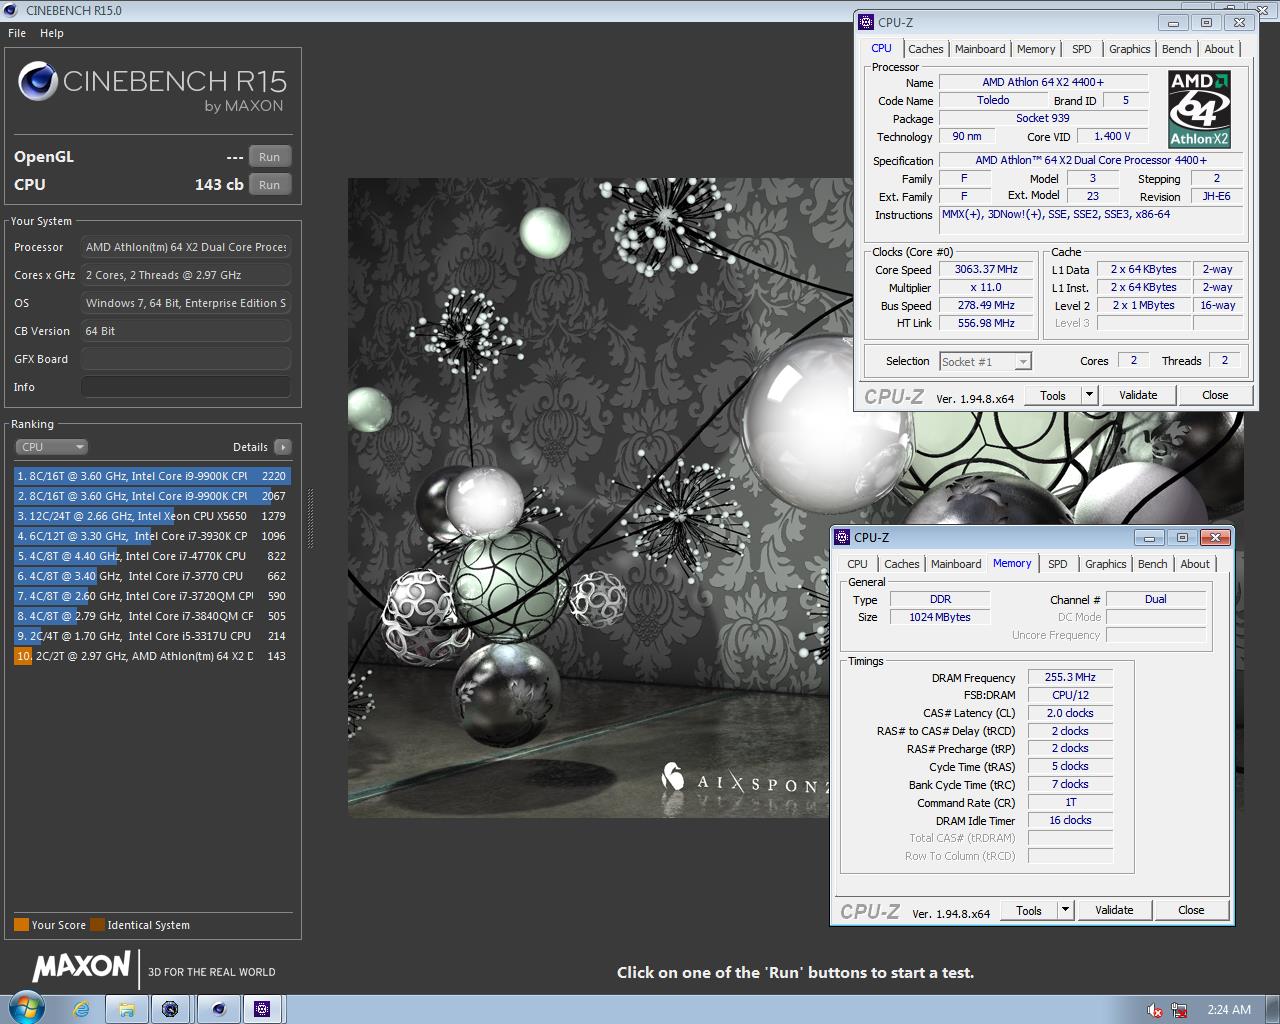Click the GFX Board field
The width and height of the screenshot is (1280, 1024).
coord(186,359)
